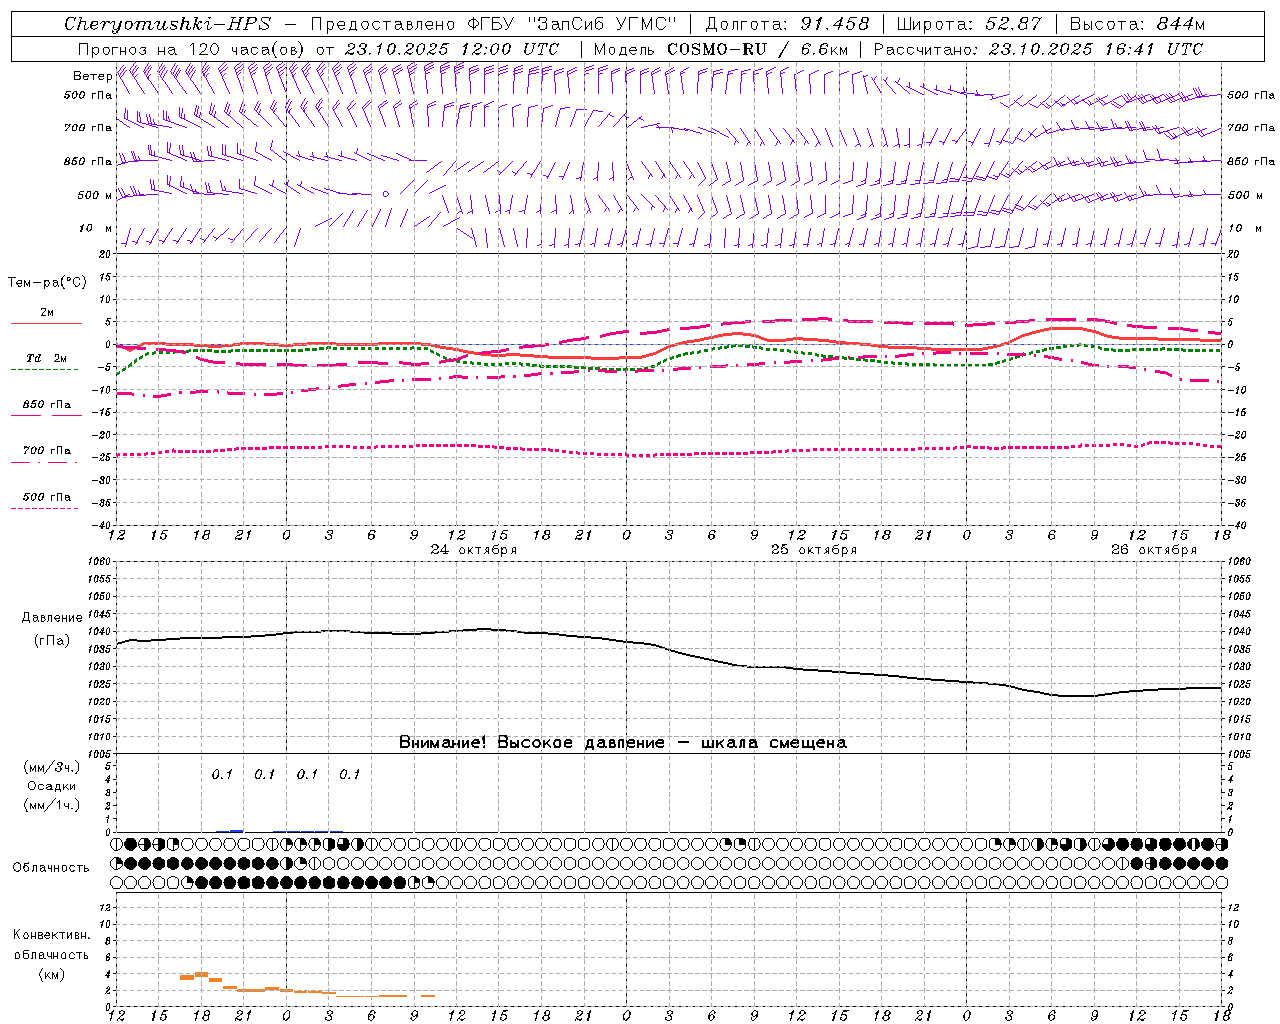Click the 1005 tick on right pressure axis

(x=1238, y=753)
